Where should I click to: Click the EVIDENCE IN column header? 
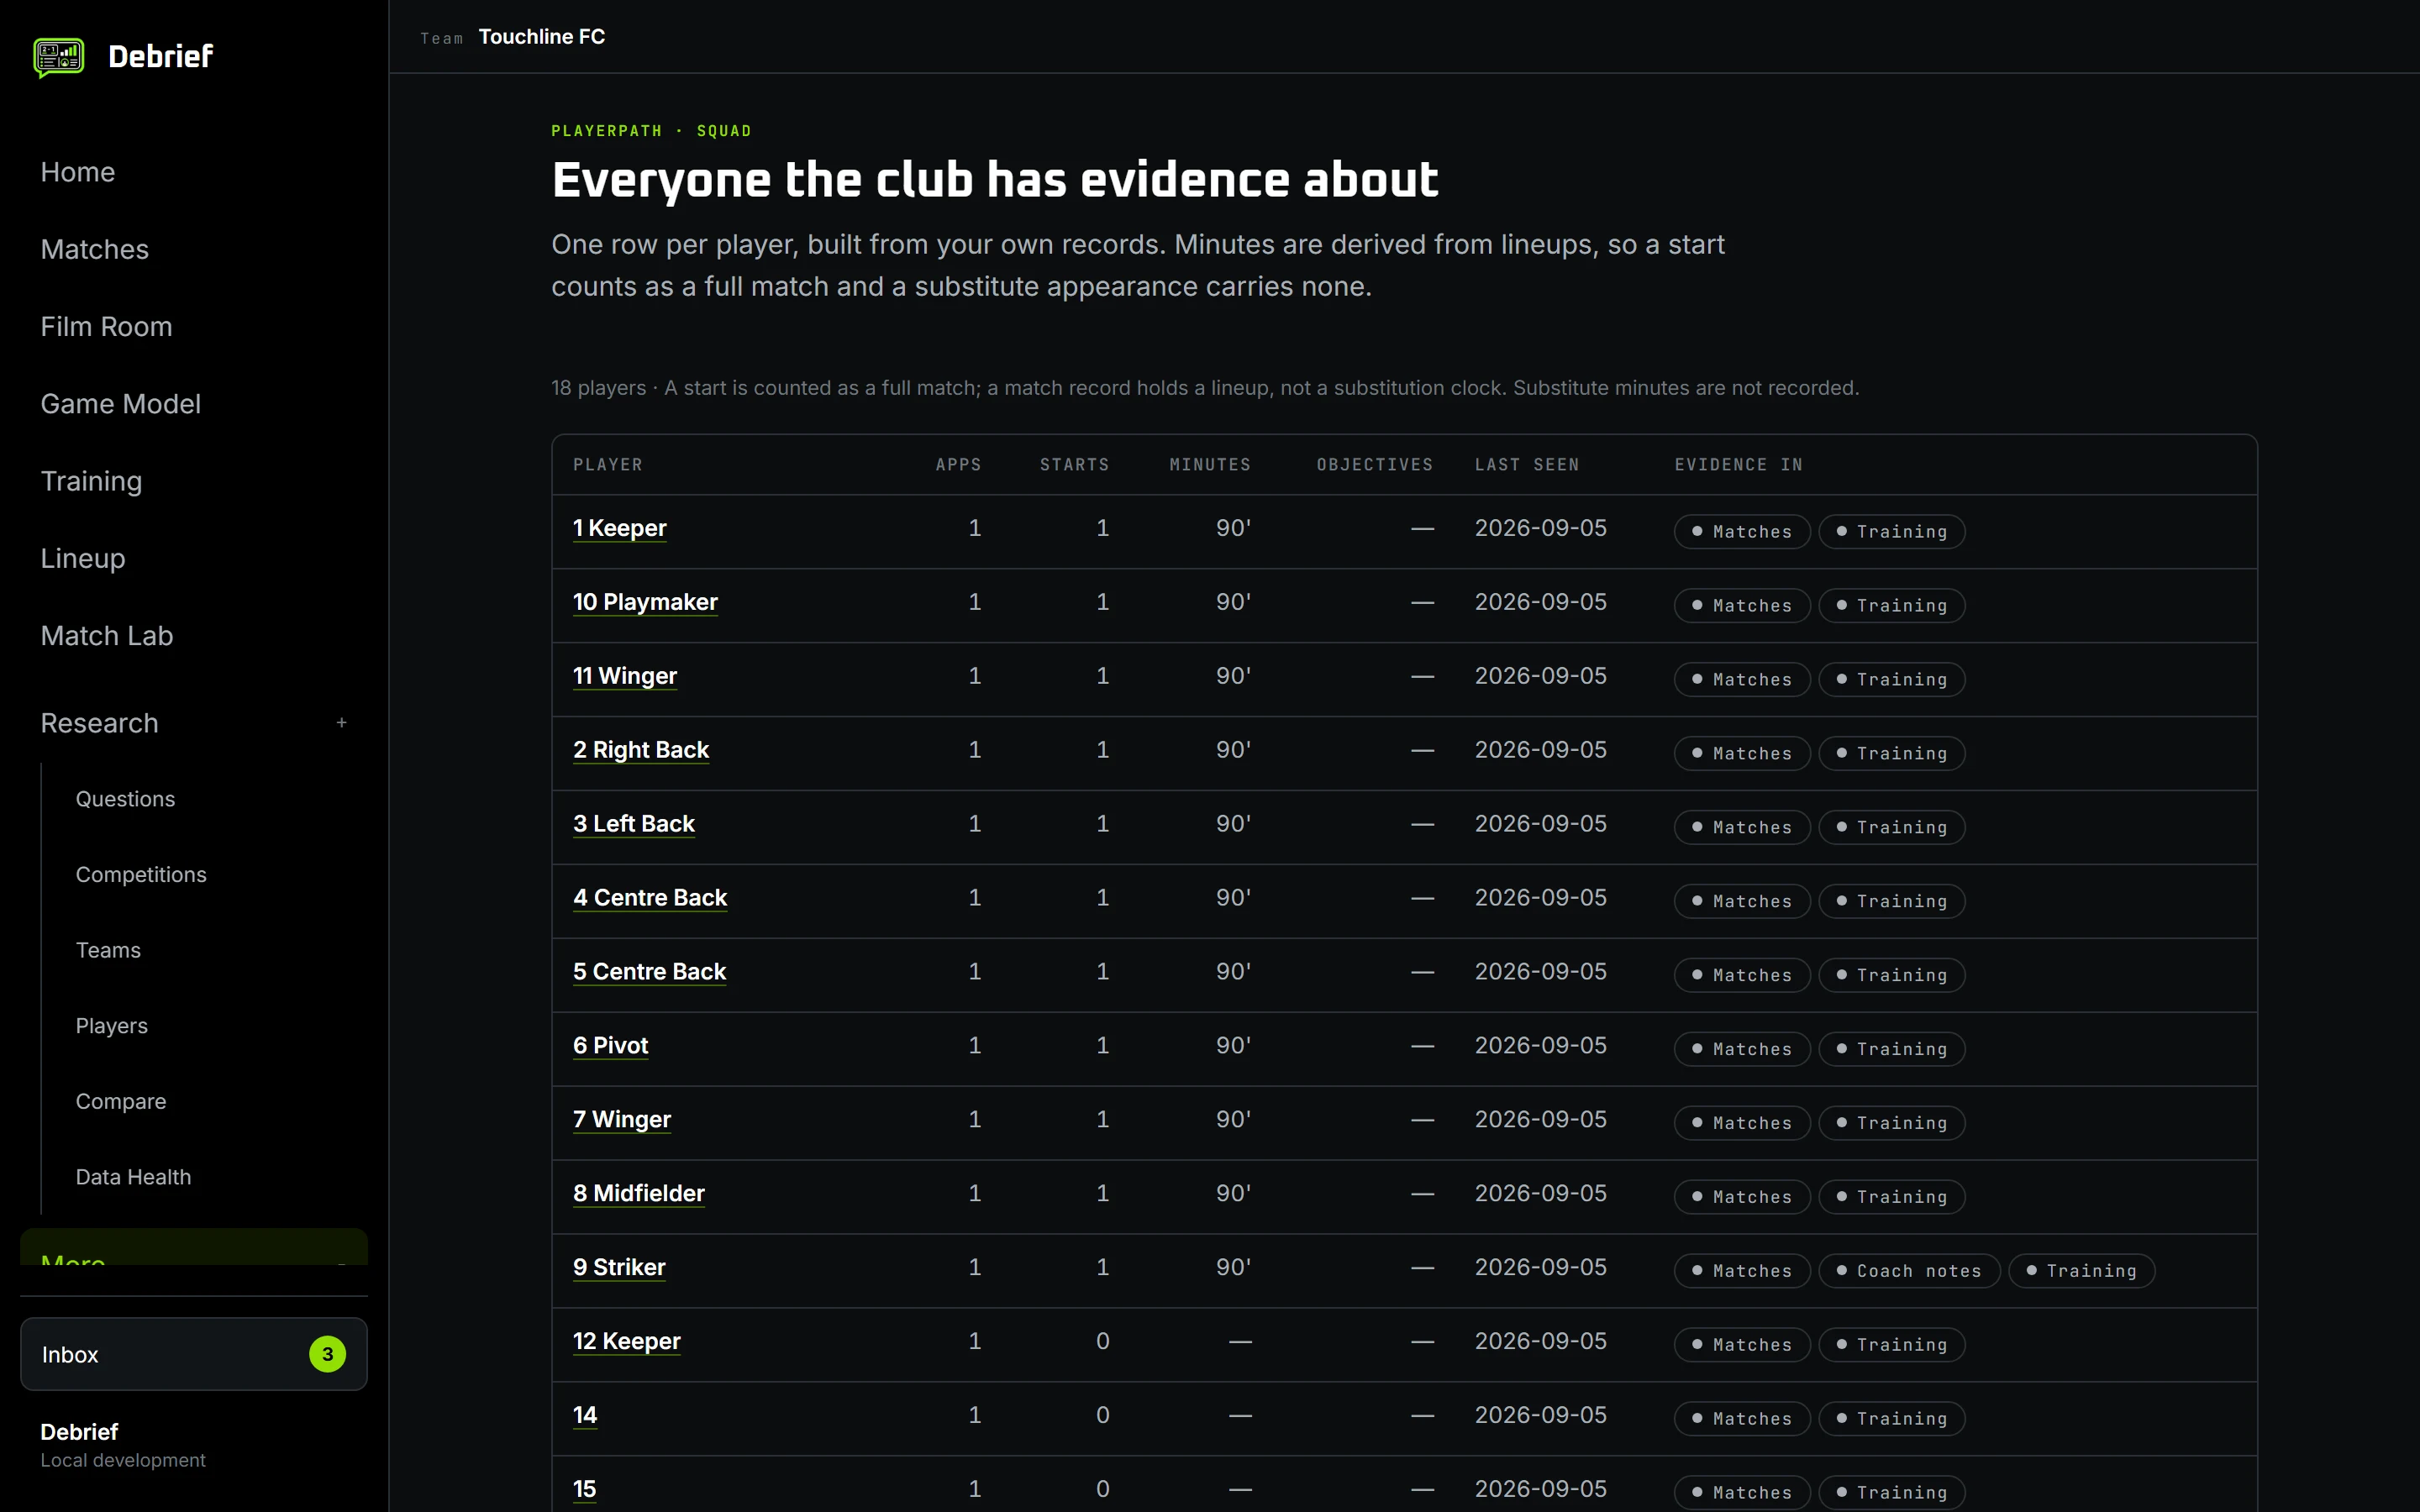[x=1738, y=465]
